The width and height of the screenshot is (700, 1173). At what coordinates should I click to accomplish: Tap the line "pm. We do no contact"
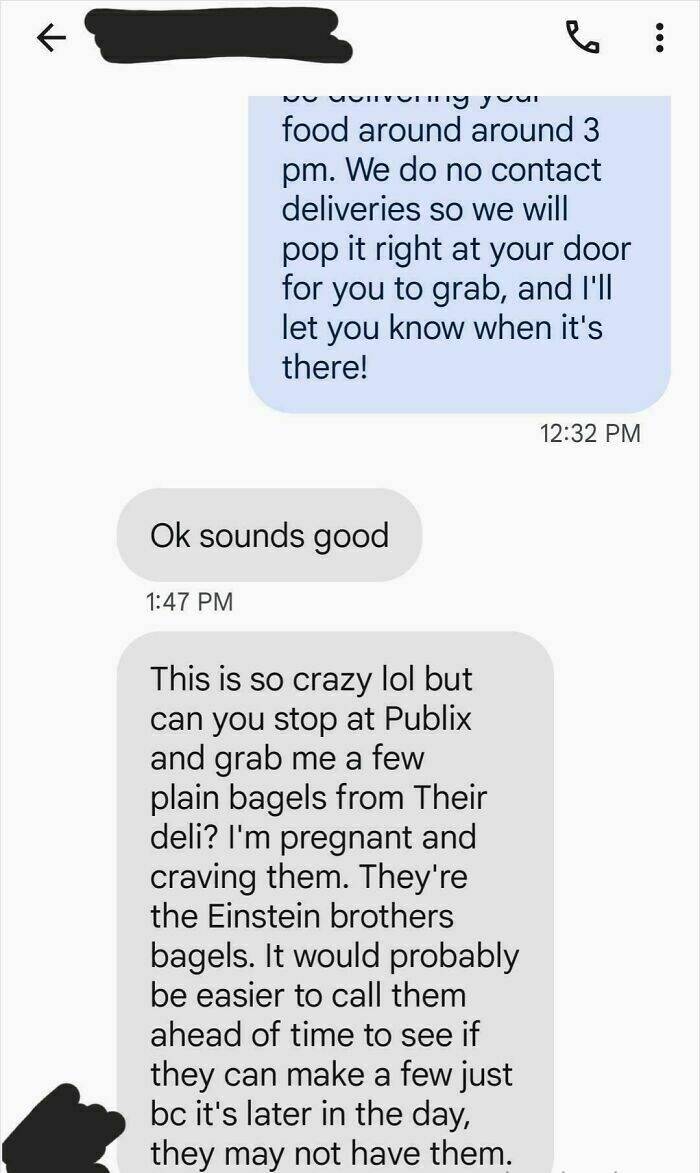click(x=441, y=171)
